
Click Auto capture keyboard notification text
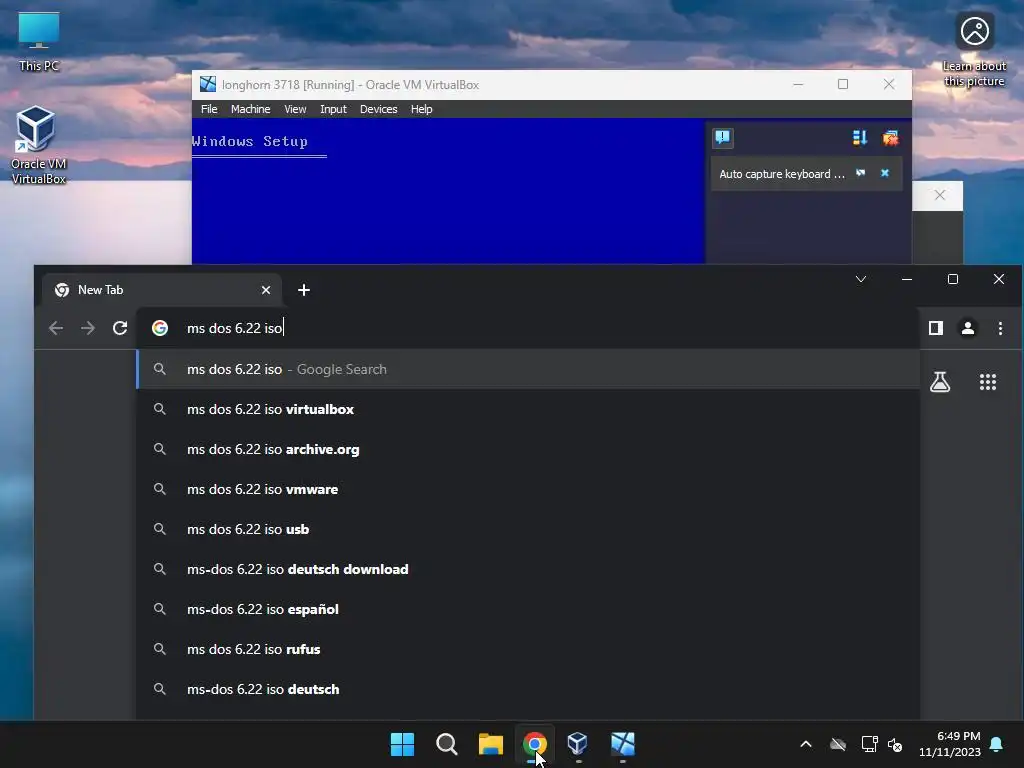(782, 174)
